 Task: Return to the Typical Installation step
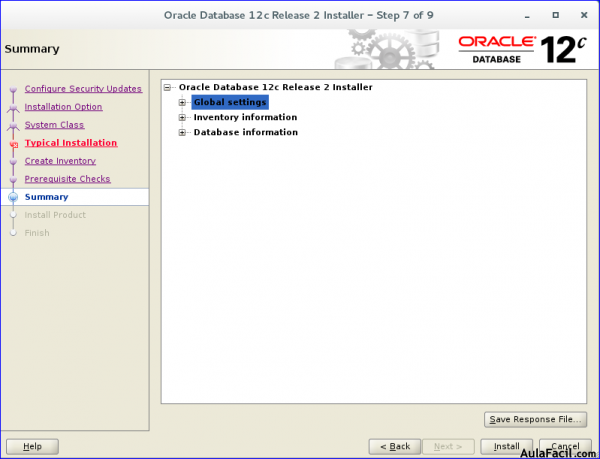71,143
